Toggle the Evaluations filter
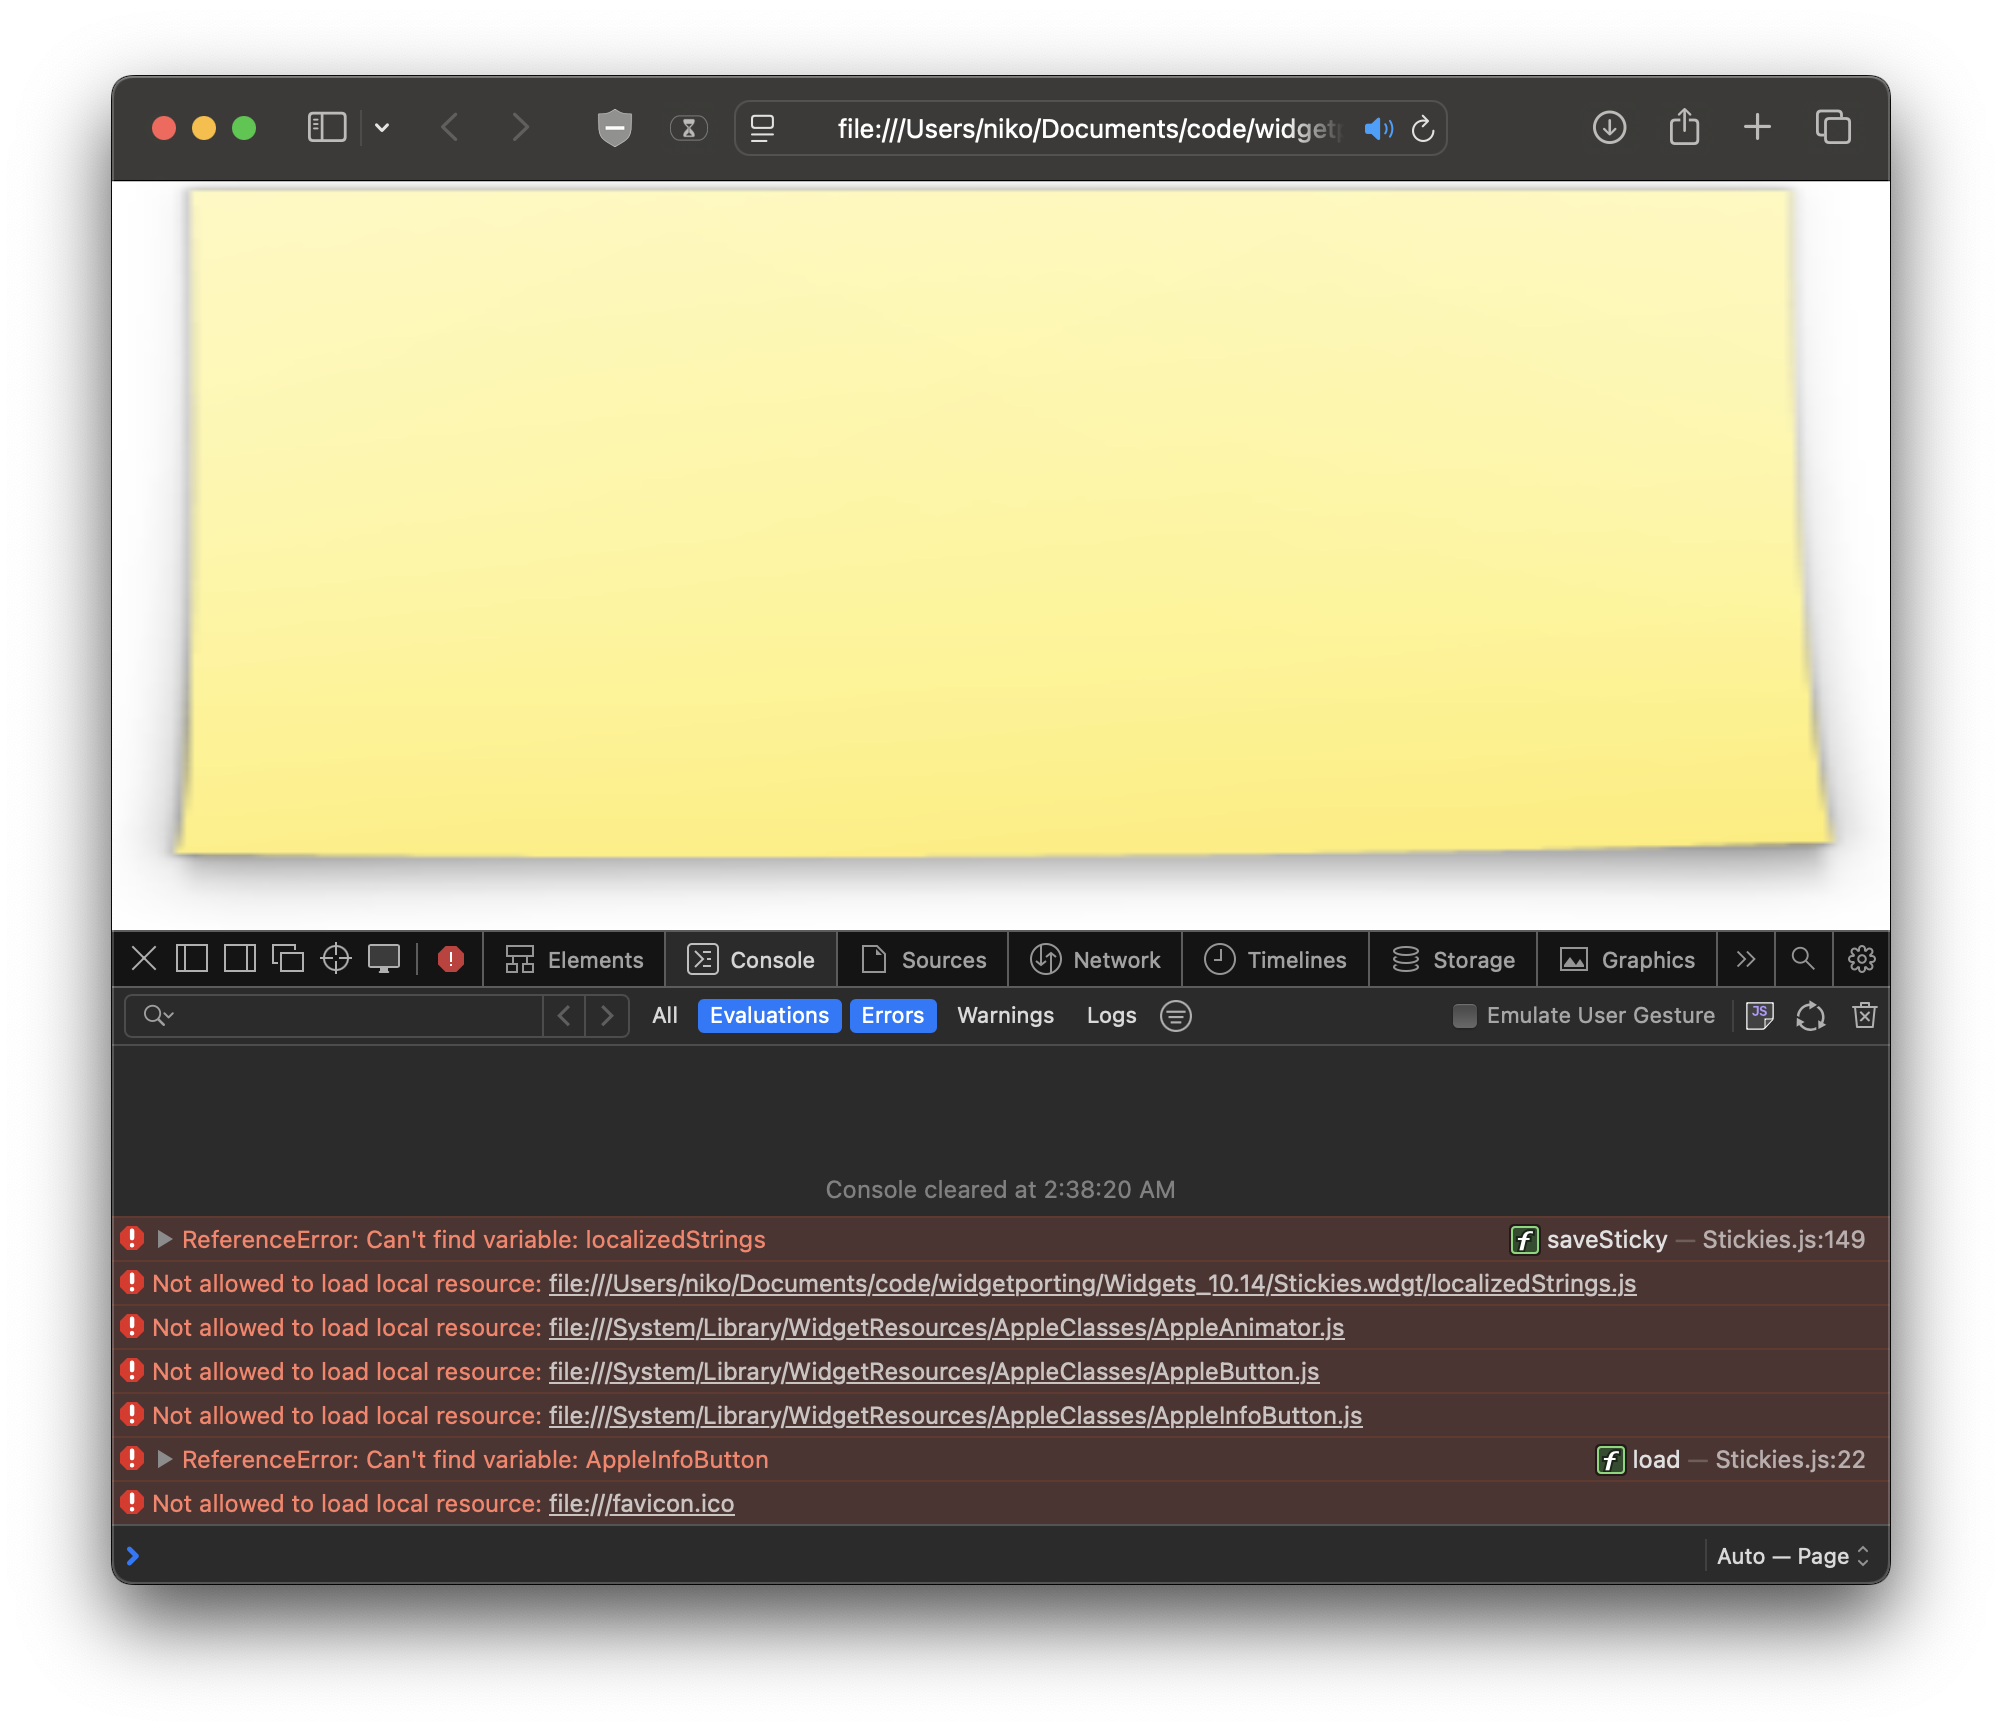Viewport: 2002px width, 1732px height. click(x=769, y=1016)
